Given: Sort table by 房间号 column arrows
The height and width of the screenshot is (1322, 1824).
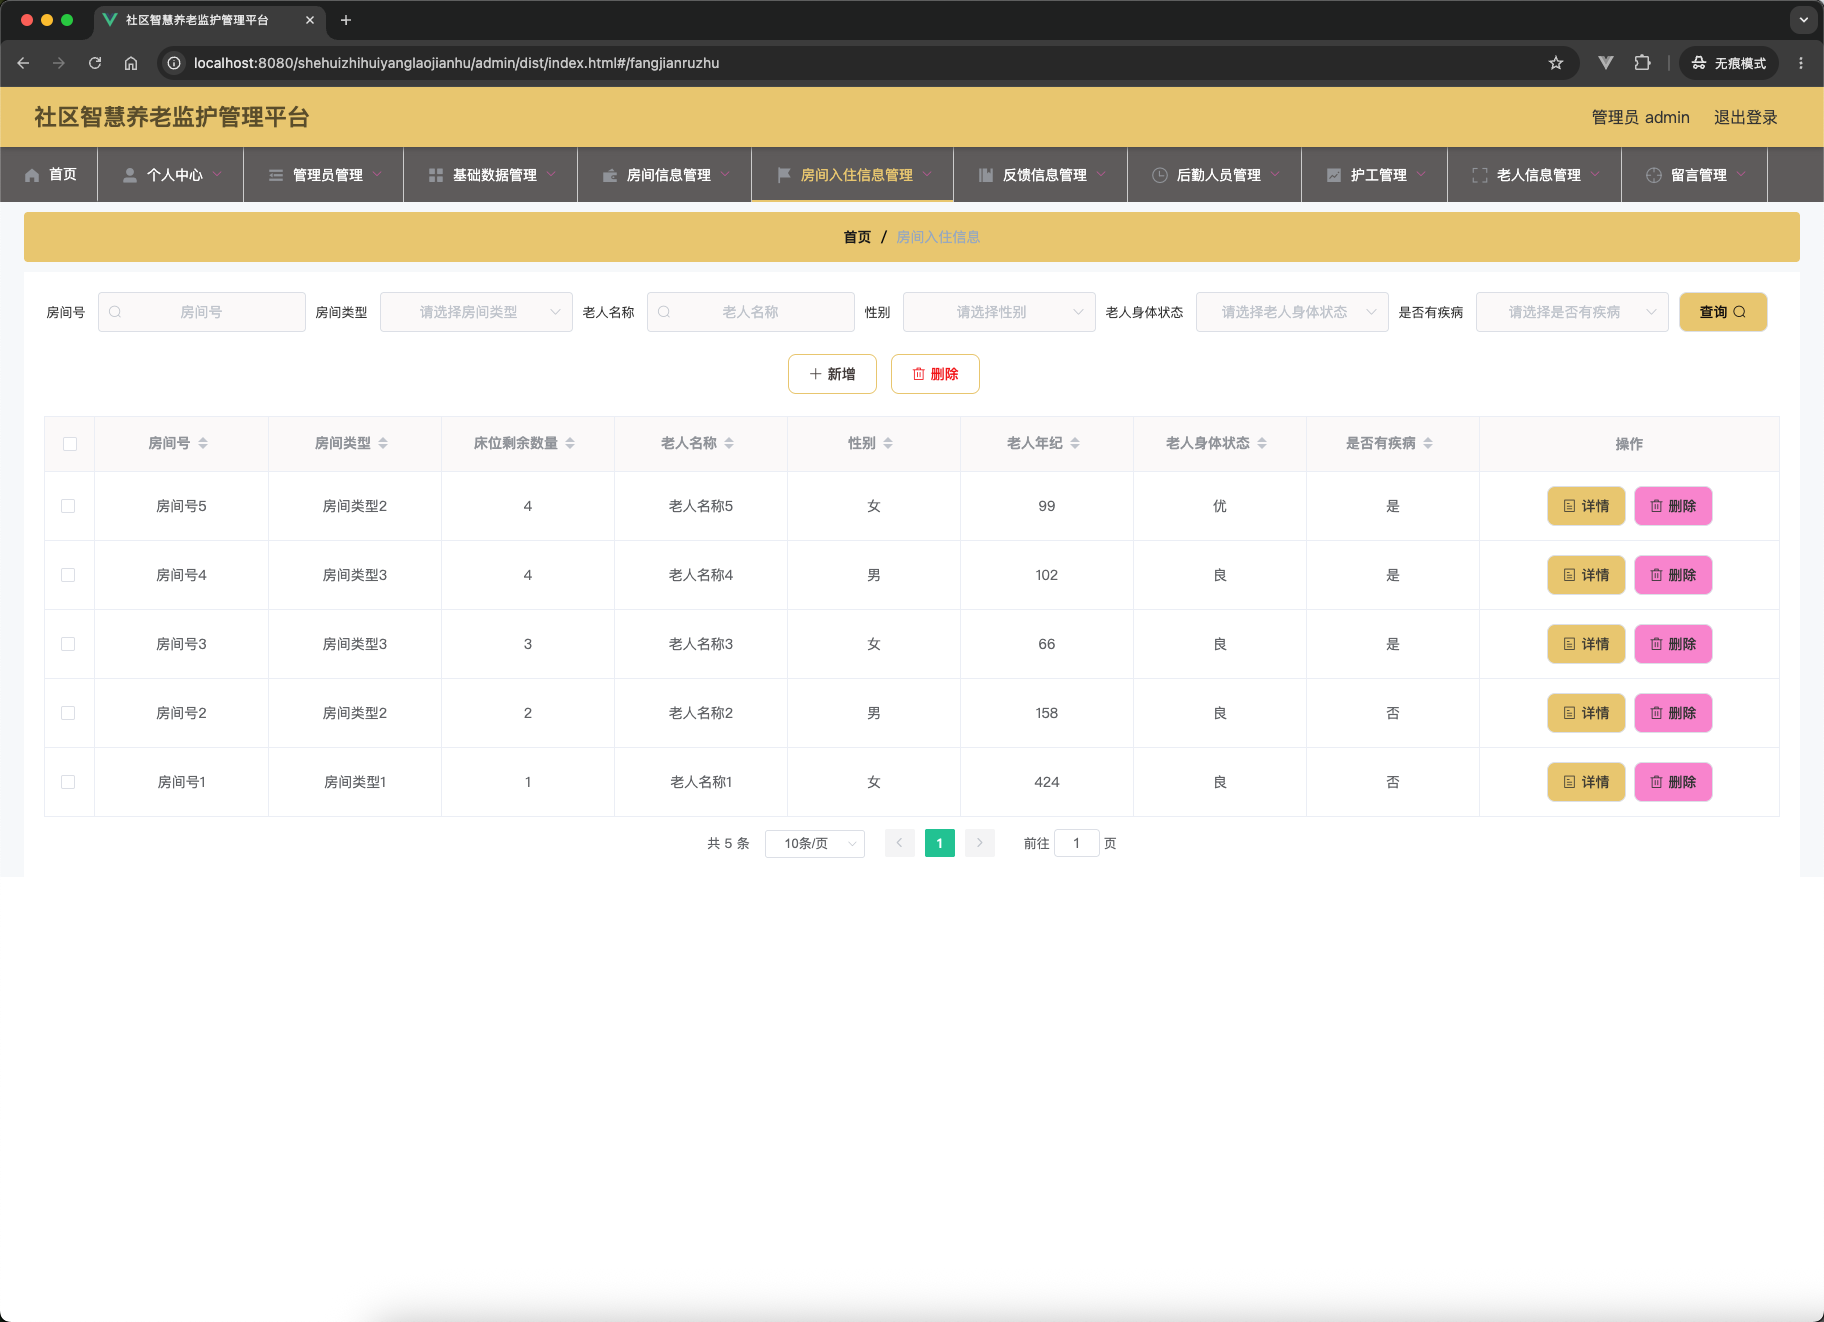Looking at the screenshot, I should click(x=203, y=443).
